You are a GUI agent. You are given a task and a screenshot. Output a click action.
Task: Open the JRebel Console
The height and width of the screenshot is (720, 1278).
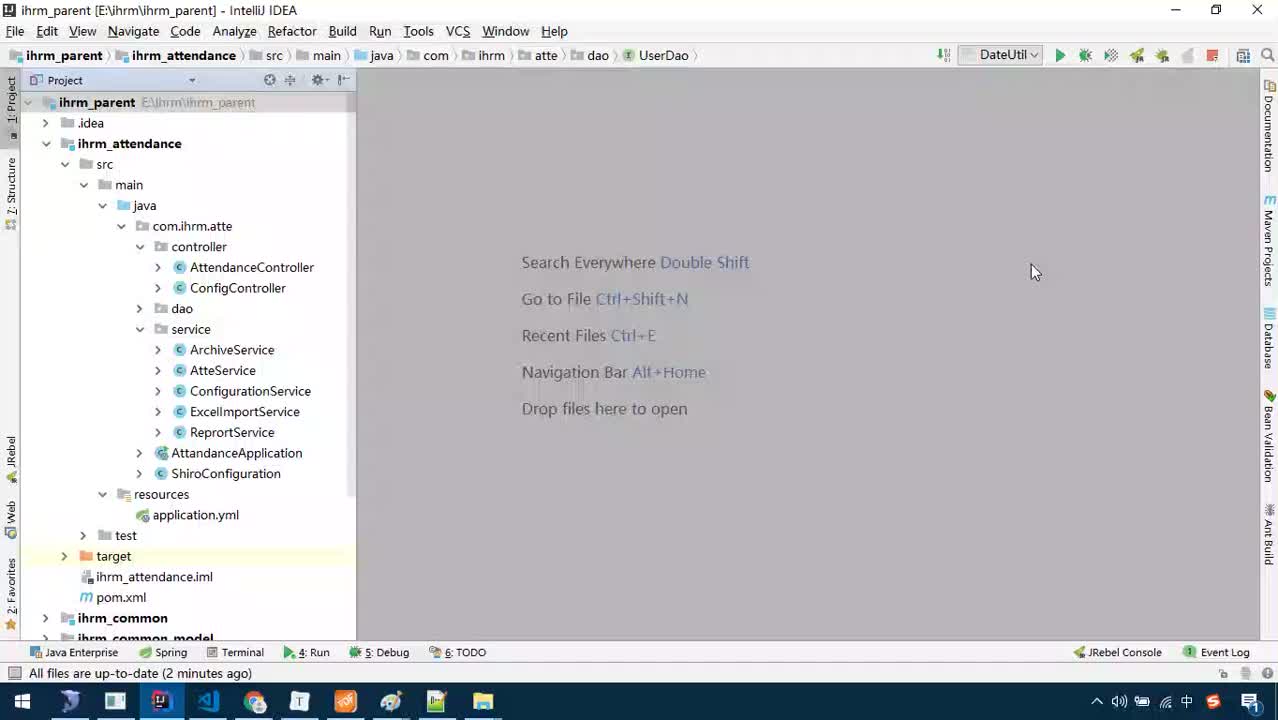pos(1117,652)
